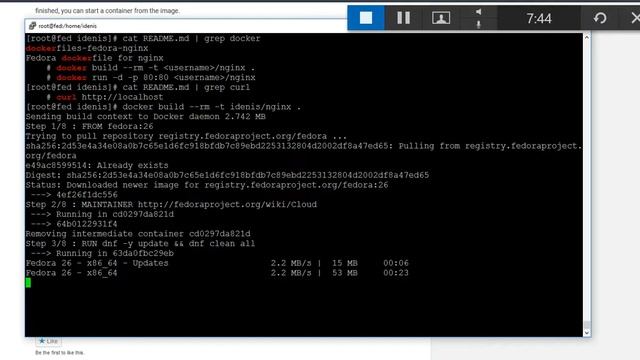The height and width of the screenshot is (360, 640).
Task: Toggle the webcam presenter icon
Action: tap(441, 18)
